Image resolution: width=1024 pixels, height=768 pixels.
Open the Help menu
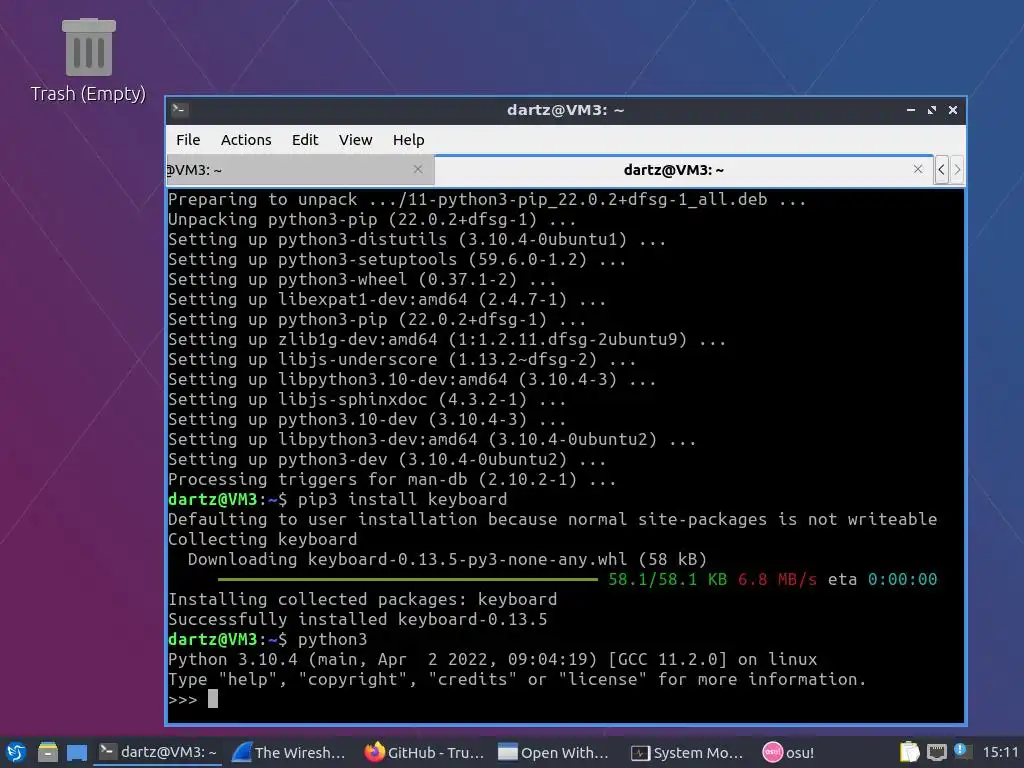point(408,140)
